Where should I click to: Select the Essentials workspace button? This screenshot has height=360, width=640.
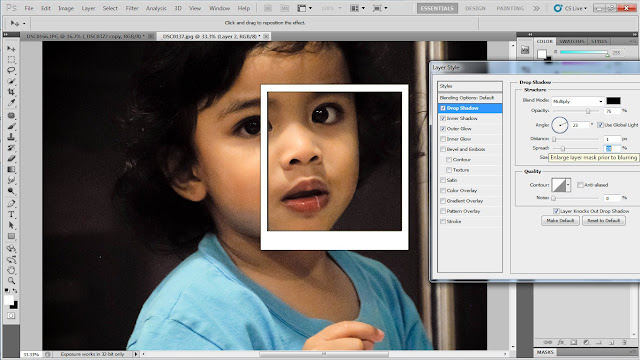tap(437, 8)
